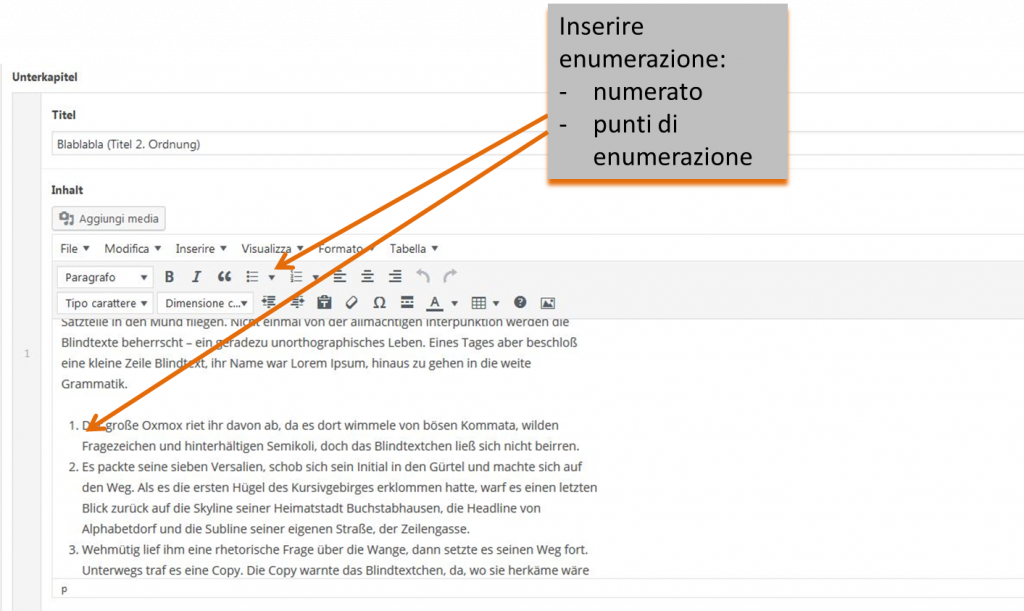Insert a special character (omega)
Image resolution: width=1024 pixels, height=611 pixels.
coord(379,302)
